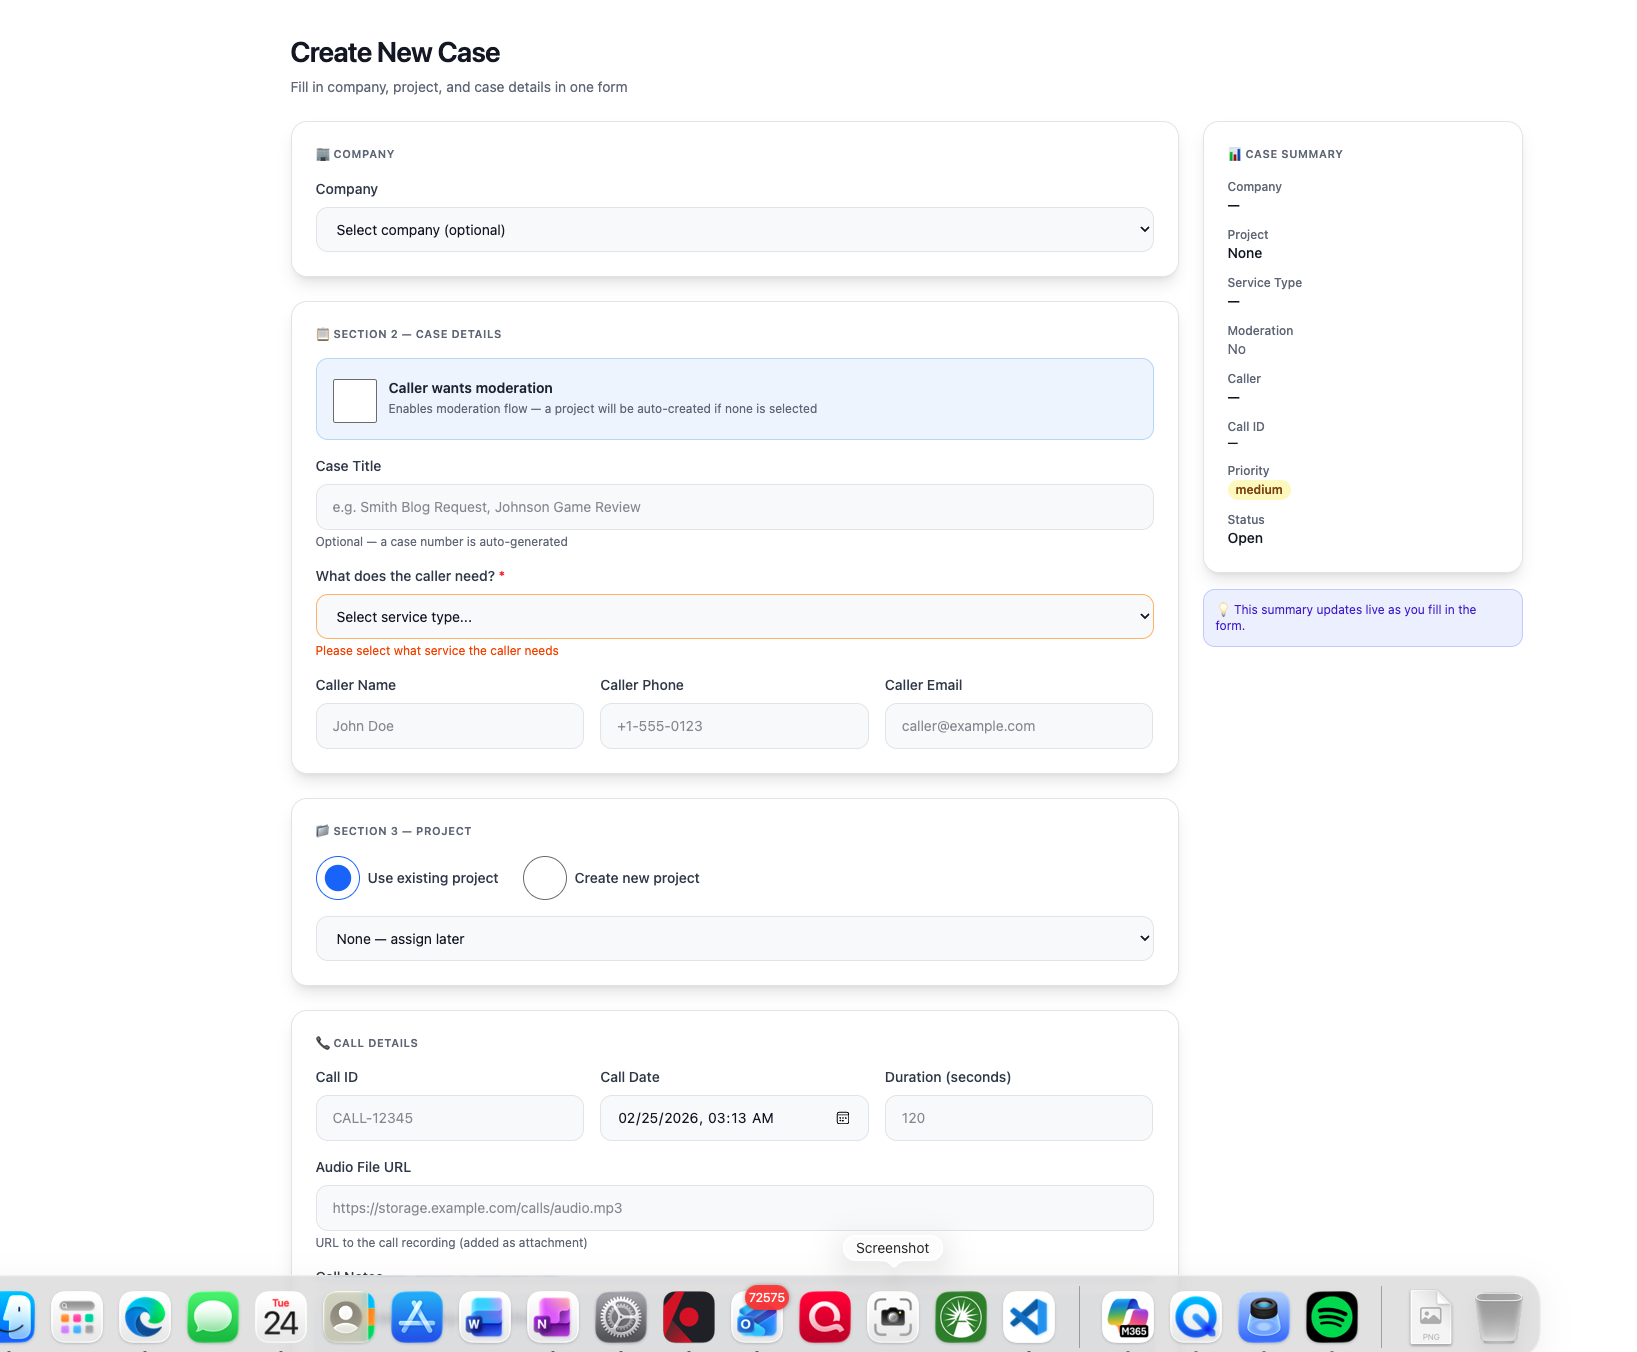Open Microsoft Edge from the dock
This screenshot has width=1637, height=1352.
point(144,1317)
